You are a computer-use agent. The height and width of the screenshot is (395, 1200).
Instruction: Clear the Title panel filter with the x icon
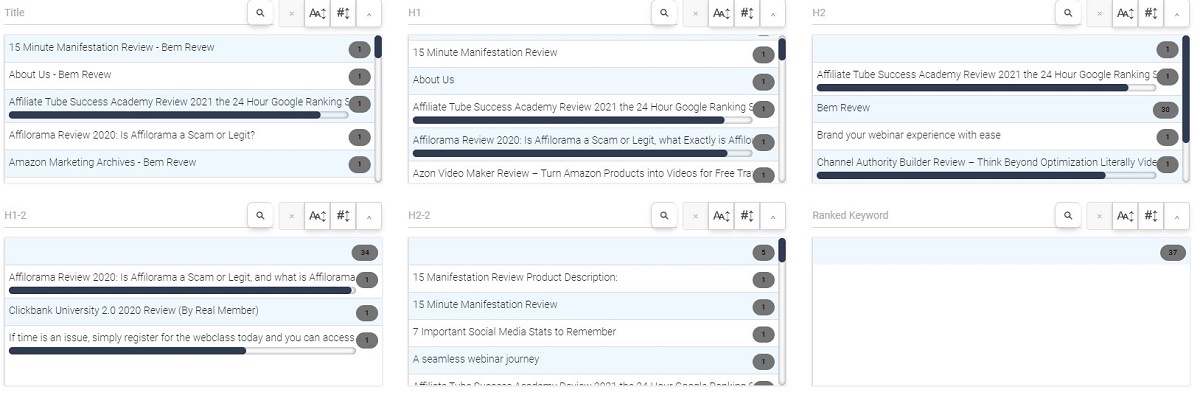click(x=291, y=13)
